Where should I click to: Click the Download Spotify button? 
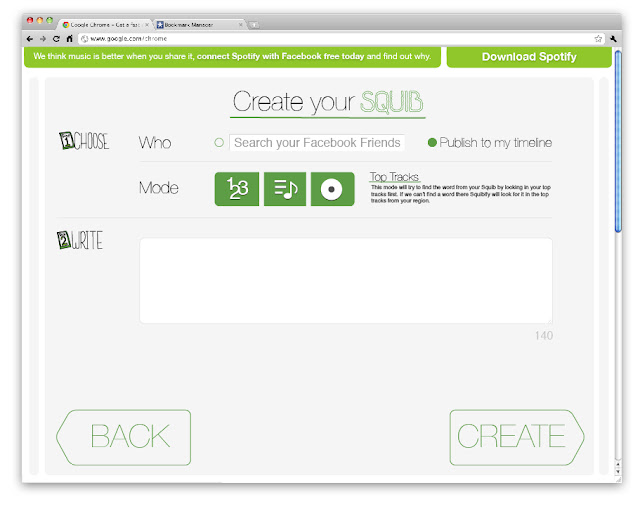(x=529, y=57)
